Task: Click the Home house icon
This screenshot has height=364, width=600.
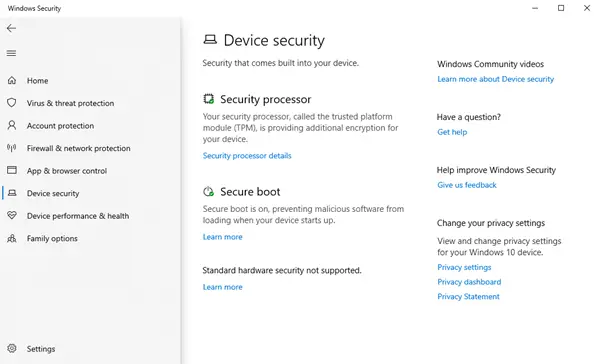Action: click(12, 80)
